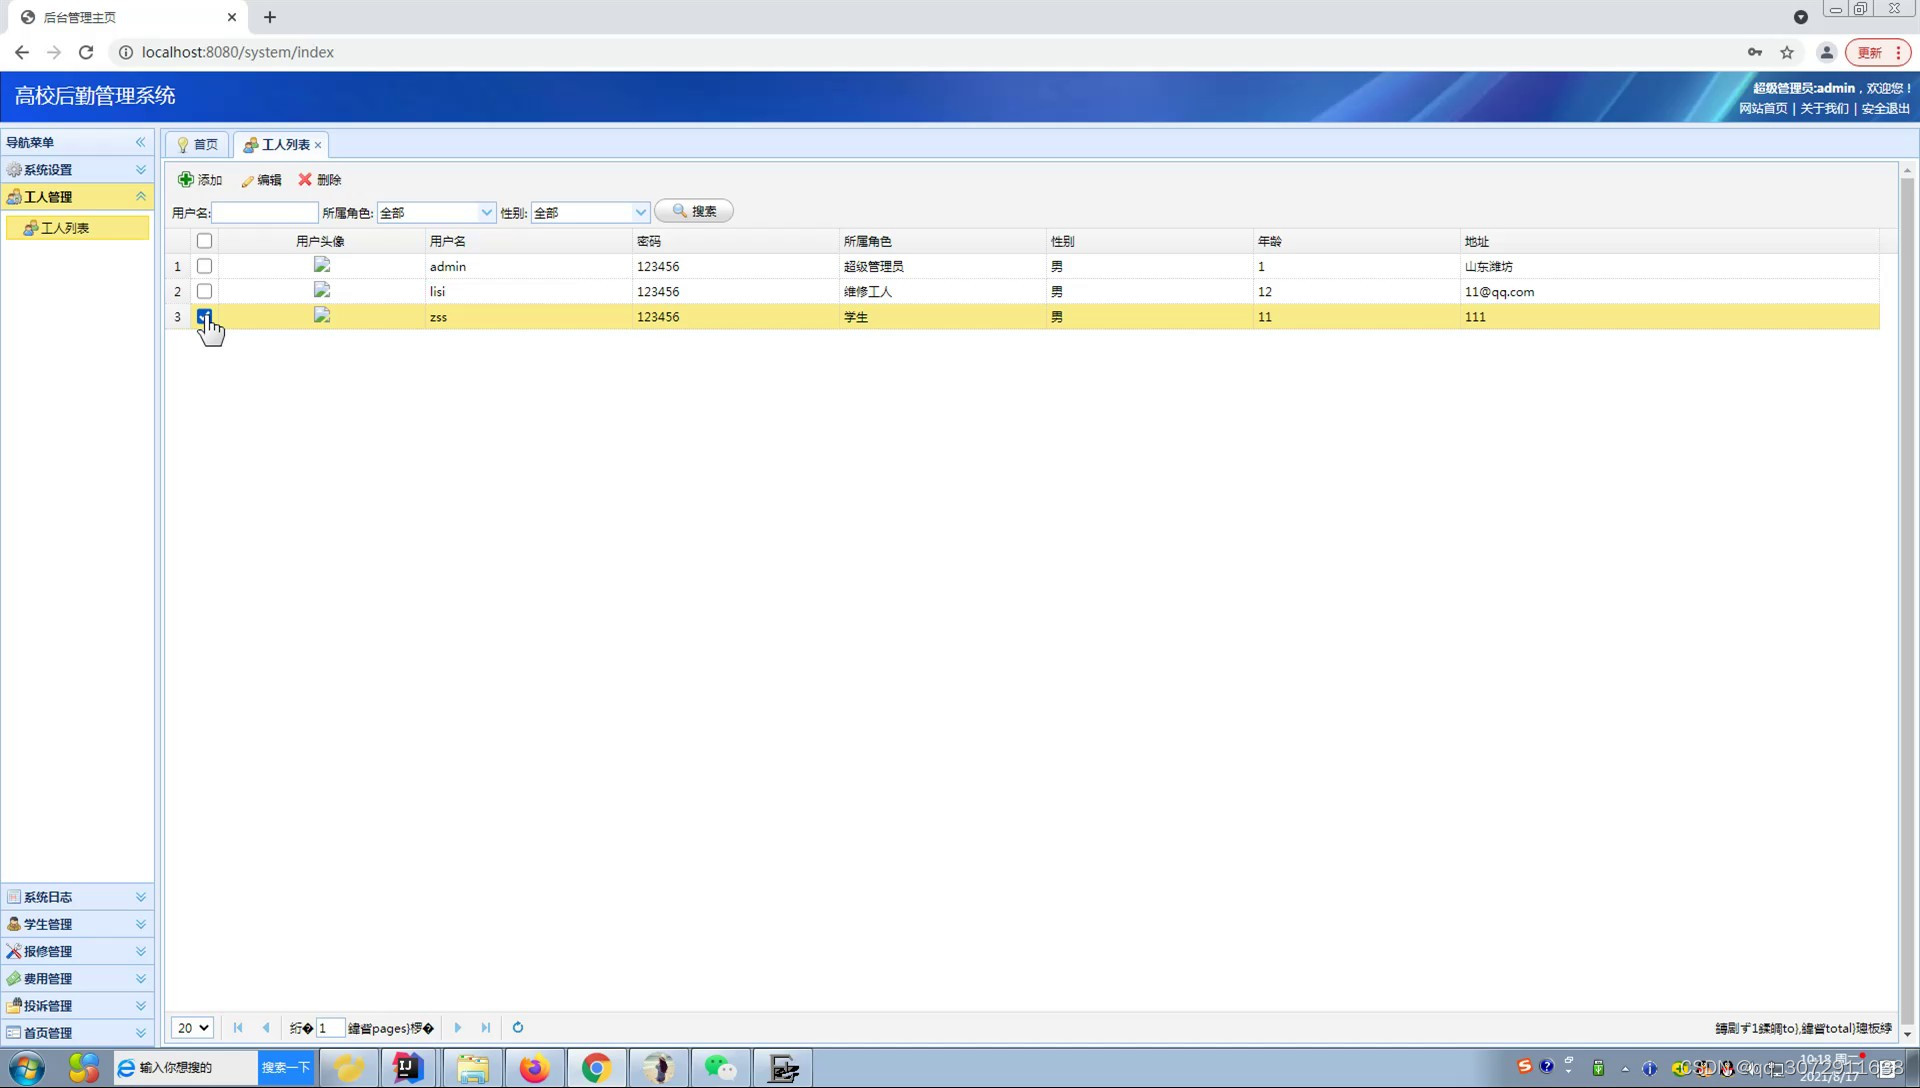1920x1088 pixels.
Task: Collapse the 工人管理 menu section
Action: 77,197
